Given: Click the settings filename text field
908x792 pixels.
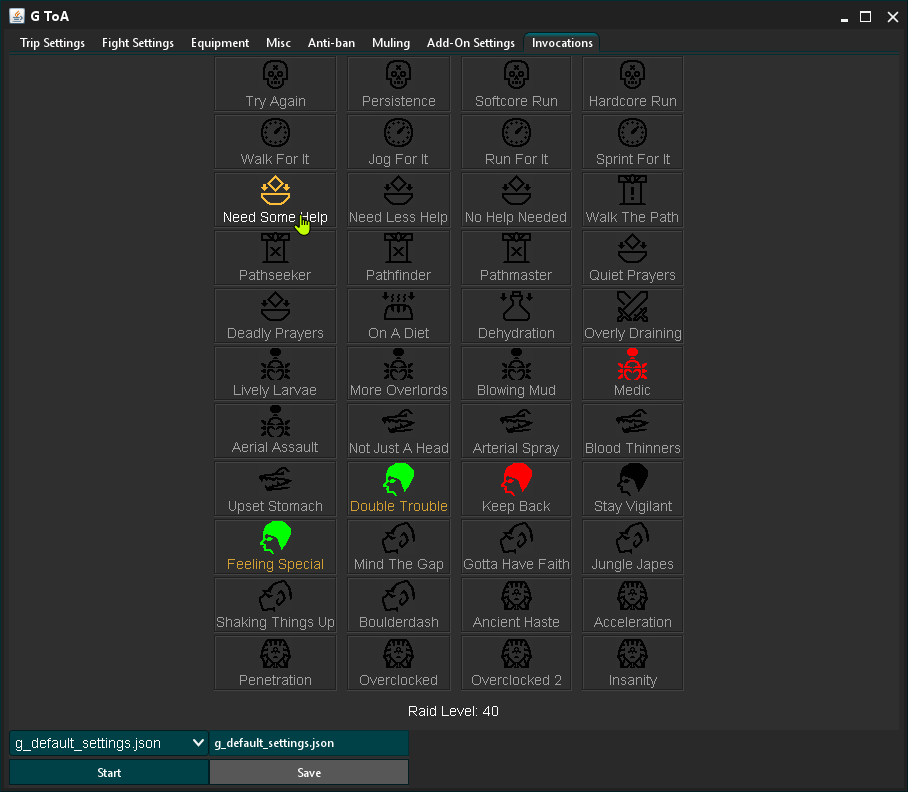Looking at the screenshot, I should coord(309,743).
